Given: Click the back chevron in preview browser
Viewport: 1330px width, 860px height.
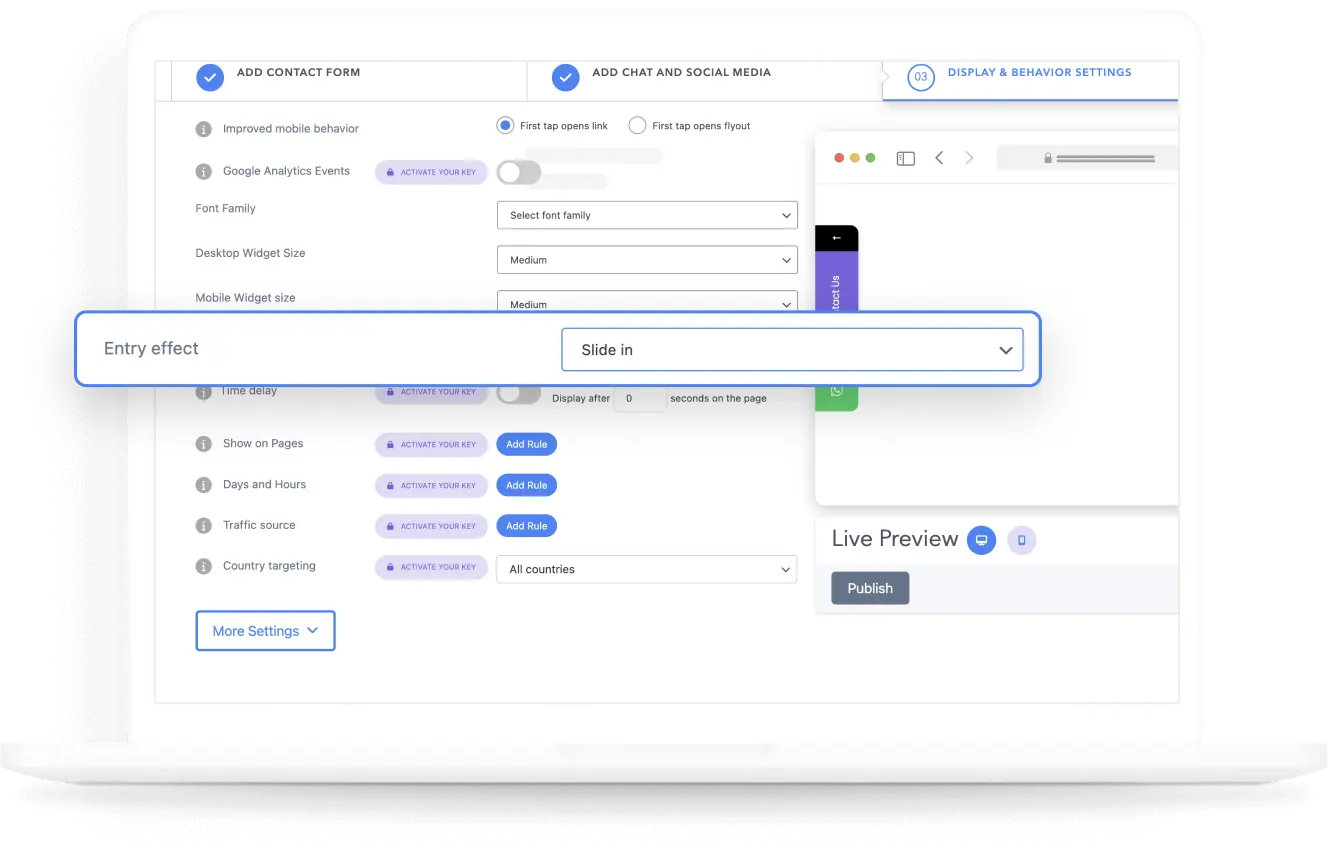Looking at the screenshot, I should click(939, 158).
